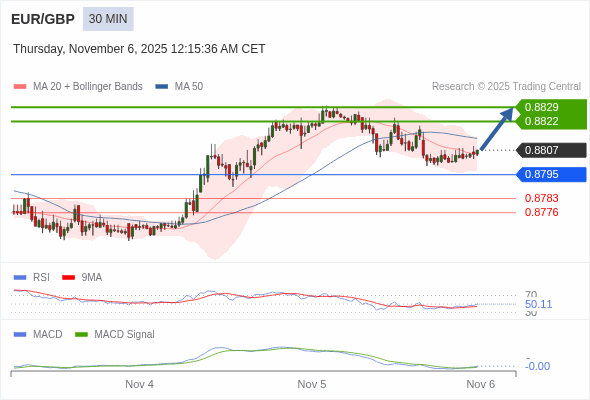Screen dimensions: 590x400
Task: Click the Nov 4 axis date label
Action: point(139,384)
